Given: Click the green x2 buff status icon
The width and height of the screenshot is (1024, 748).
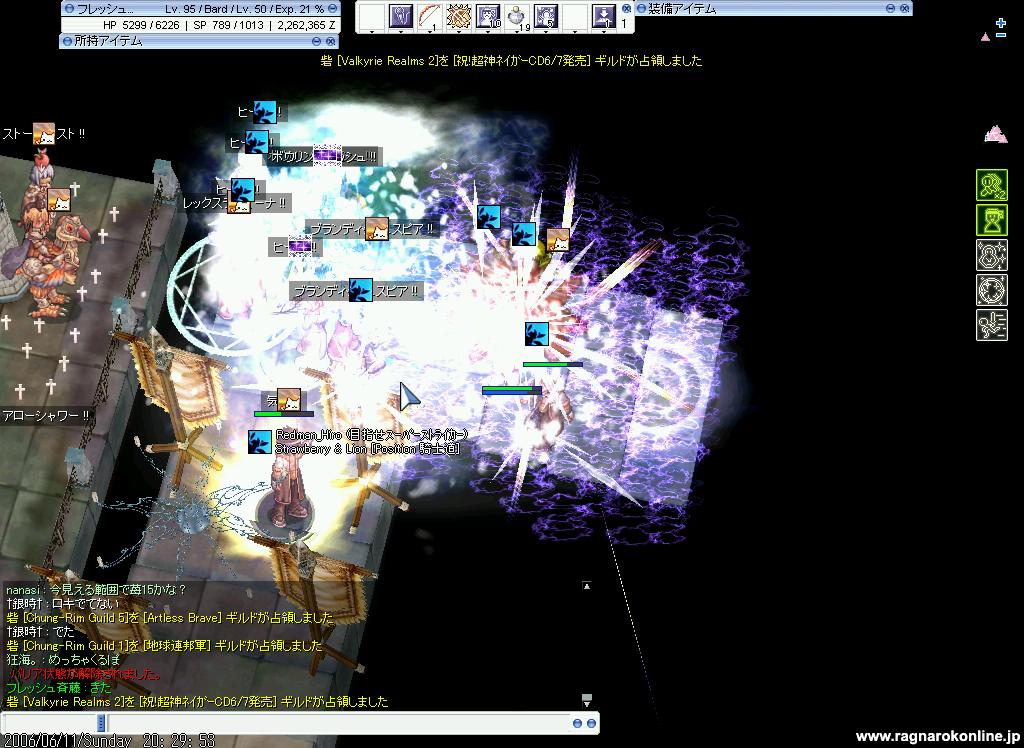Looking at the screenshot, I should click(x=991, y=185).
